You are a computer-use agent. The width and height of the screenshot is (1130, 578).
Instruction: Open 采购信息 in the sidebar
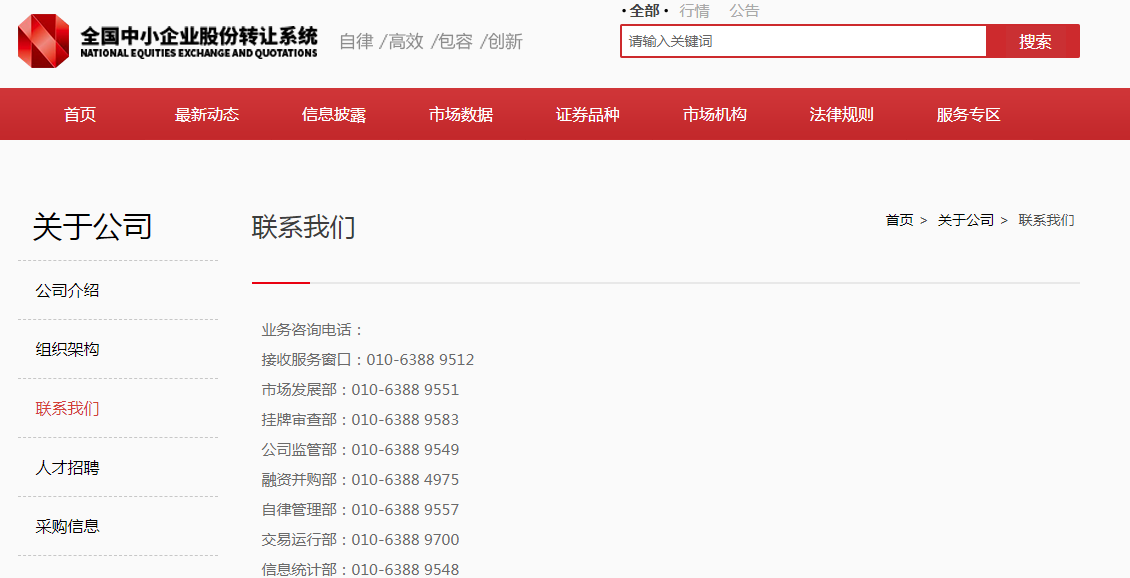coord(68,527)
